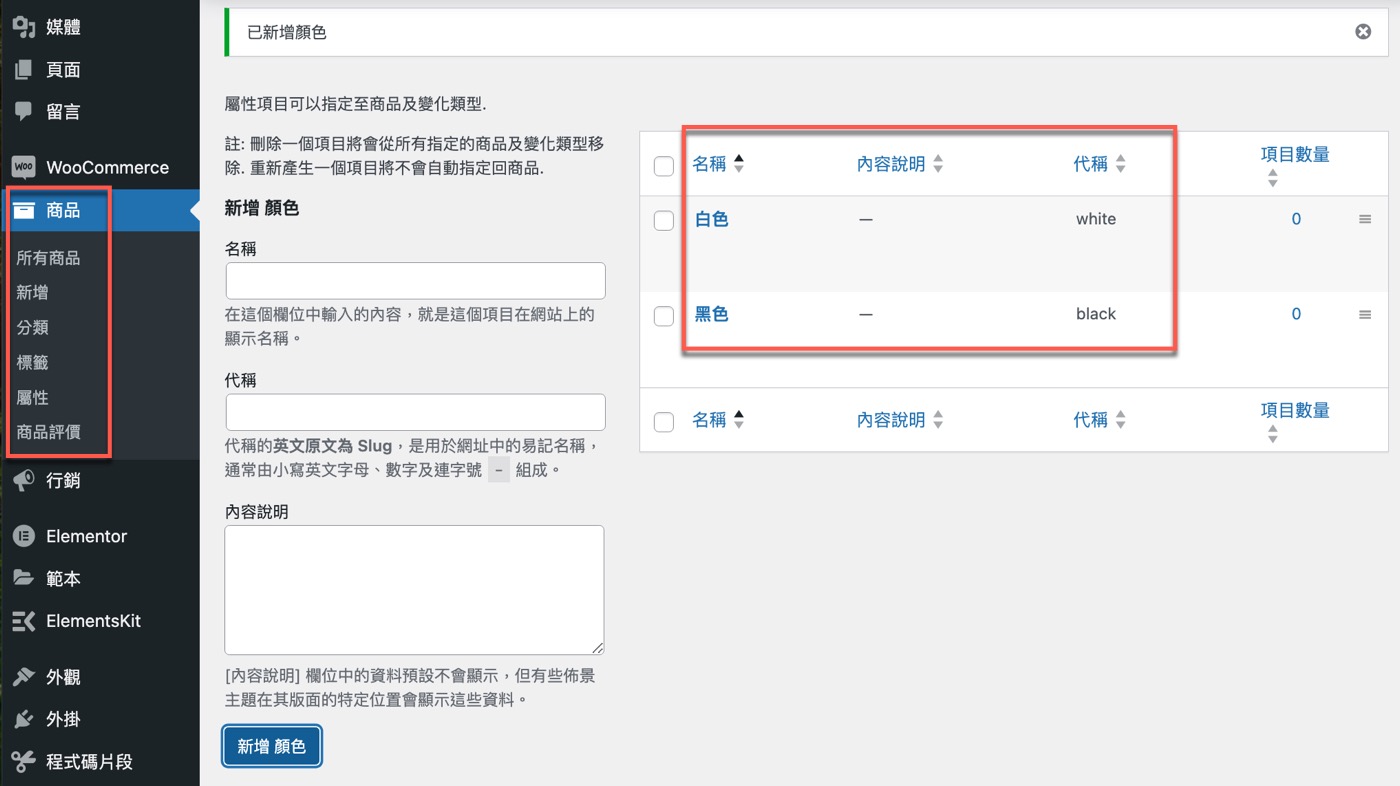This screenshot has height=786, width=1400.
Task: Click the 留言 comments bubble icon
Action: click(24, 111)
